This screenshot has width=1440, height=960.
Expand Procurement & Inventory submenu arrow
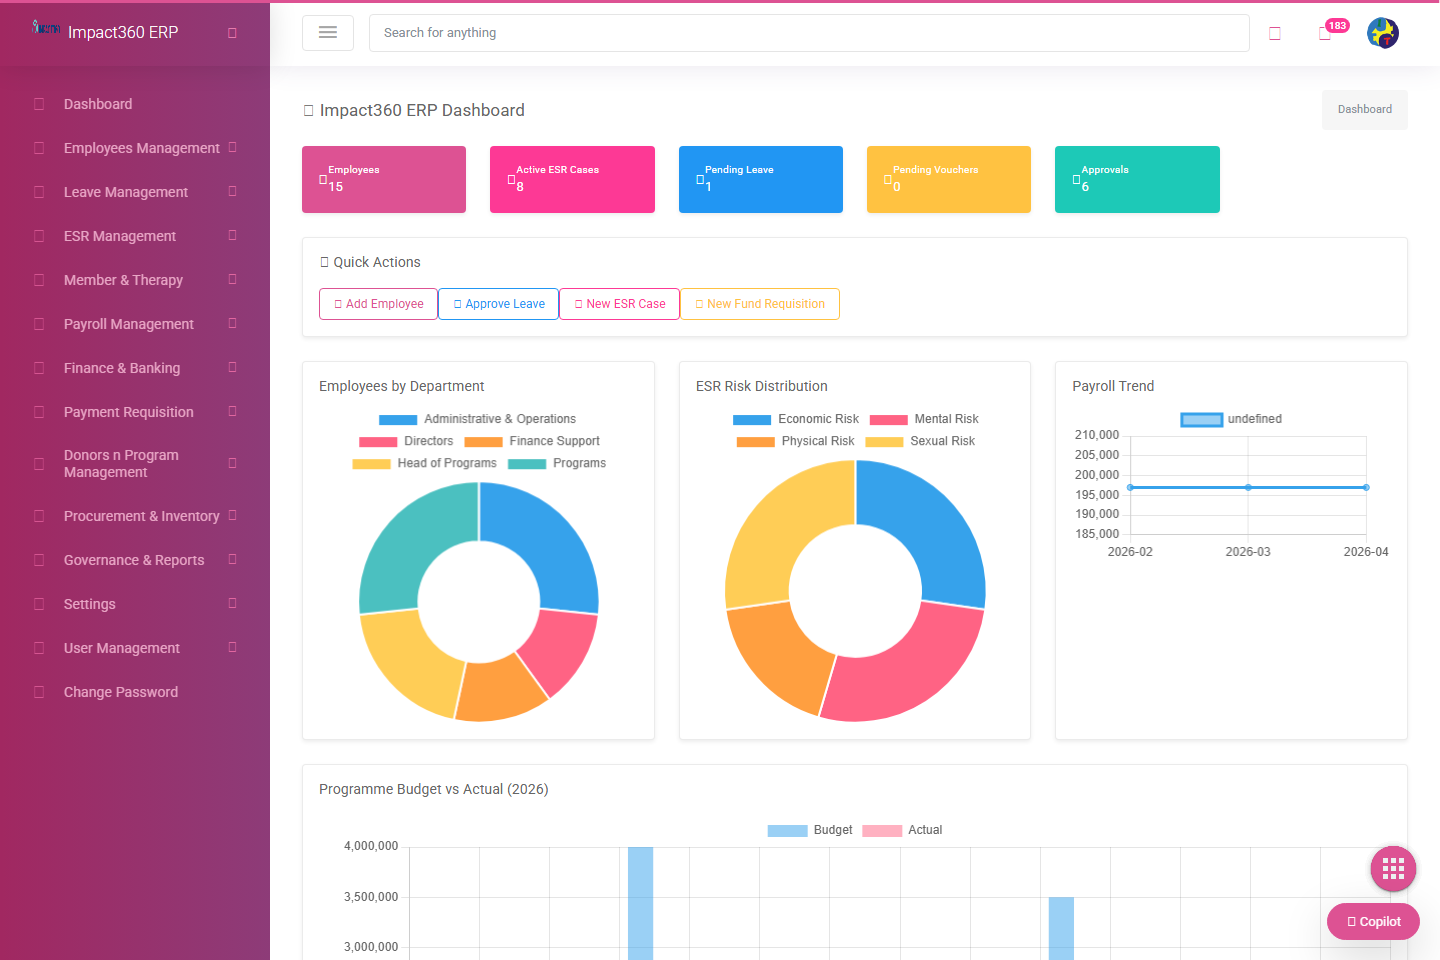232,515
